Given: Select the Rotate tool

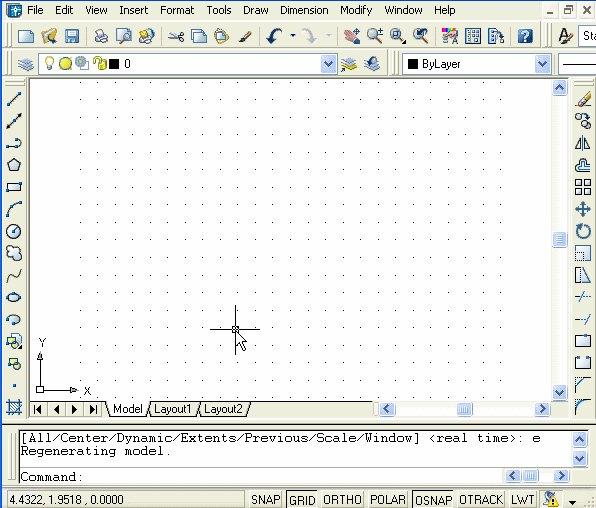Looking at the screenshot, I should [x=583, y=231].
